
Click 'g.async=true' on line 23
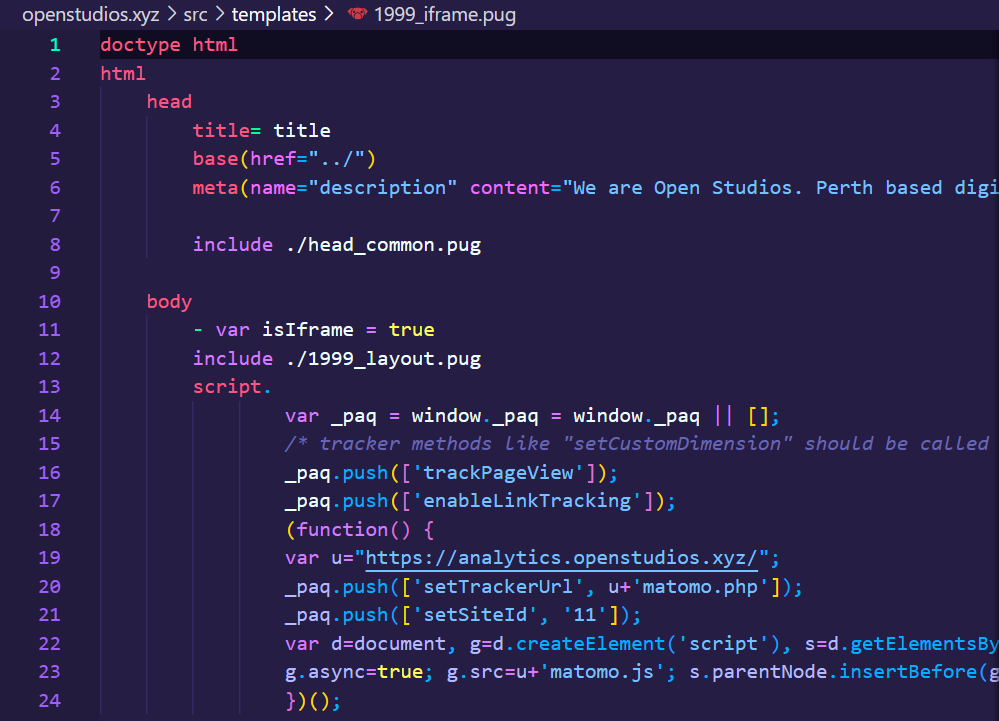pos(354,672)
